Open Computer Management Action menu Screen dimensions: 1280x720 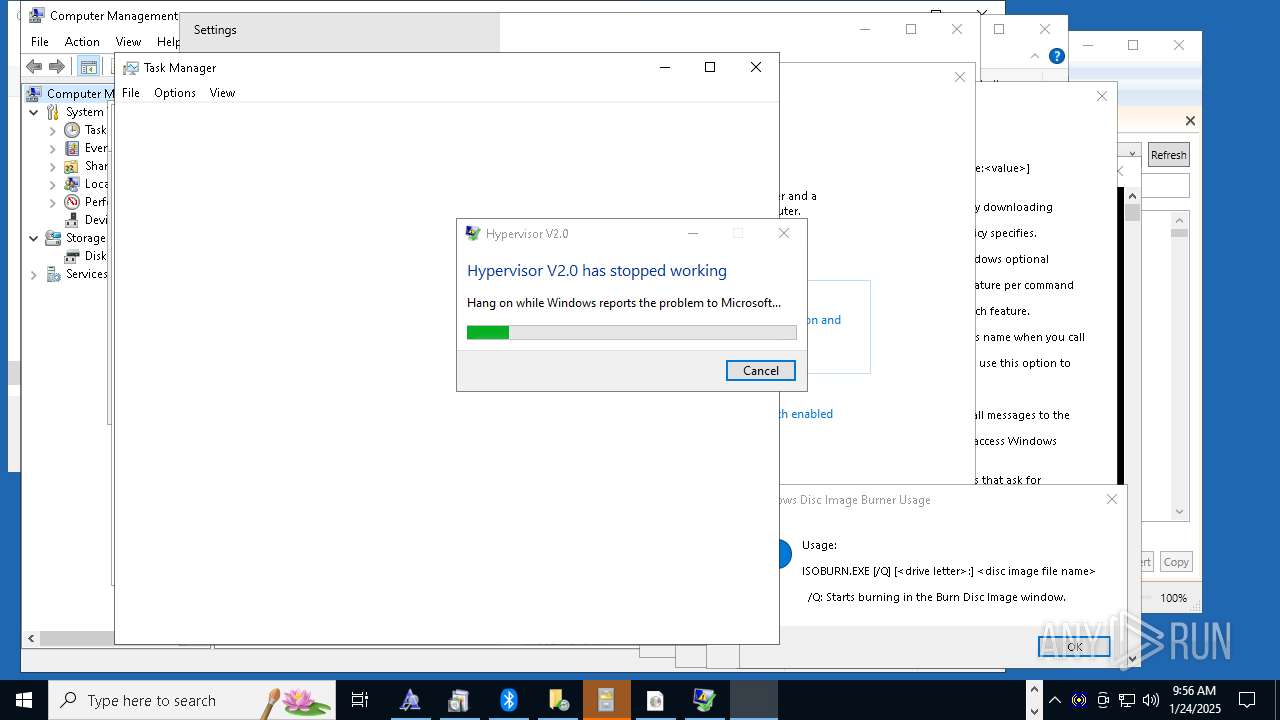point(82,41)
